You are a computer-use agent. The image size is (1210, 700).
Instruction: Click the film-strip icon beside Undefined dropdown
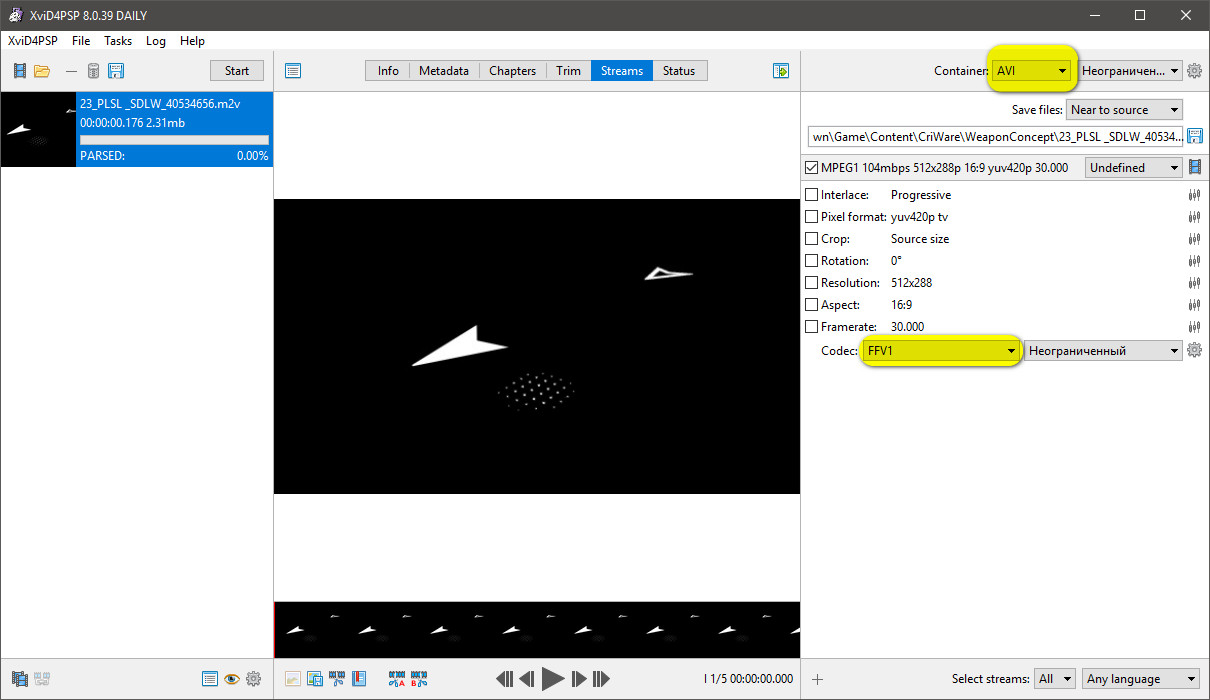click(x=1194, y=167)
